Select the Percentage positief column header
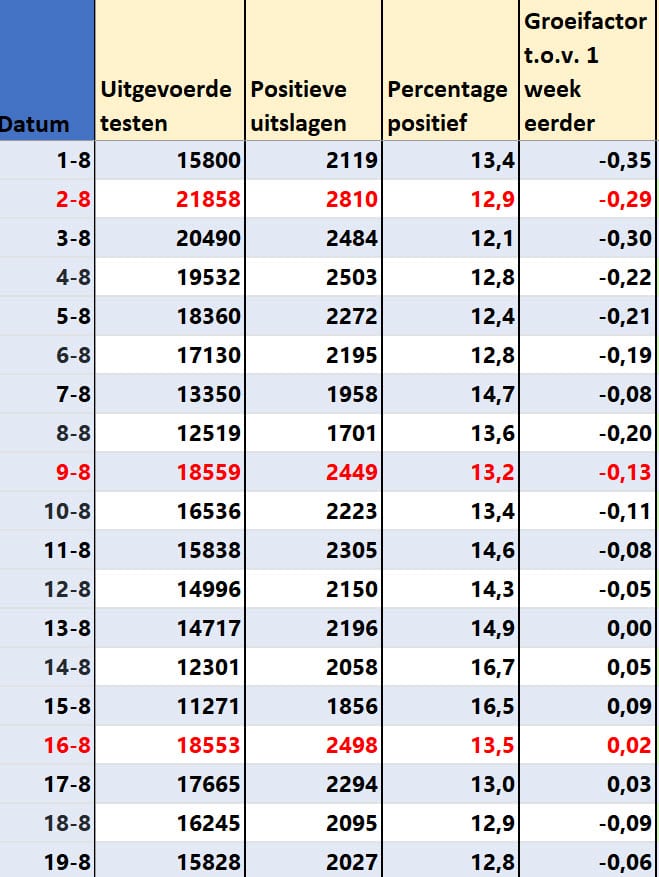 click(450, 70)
